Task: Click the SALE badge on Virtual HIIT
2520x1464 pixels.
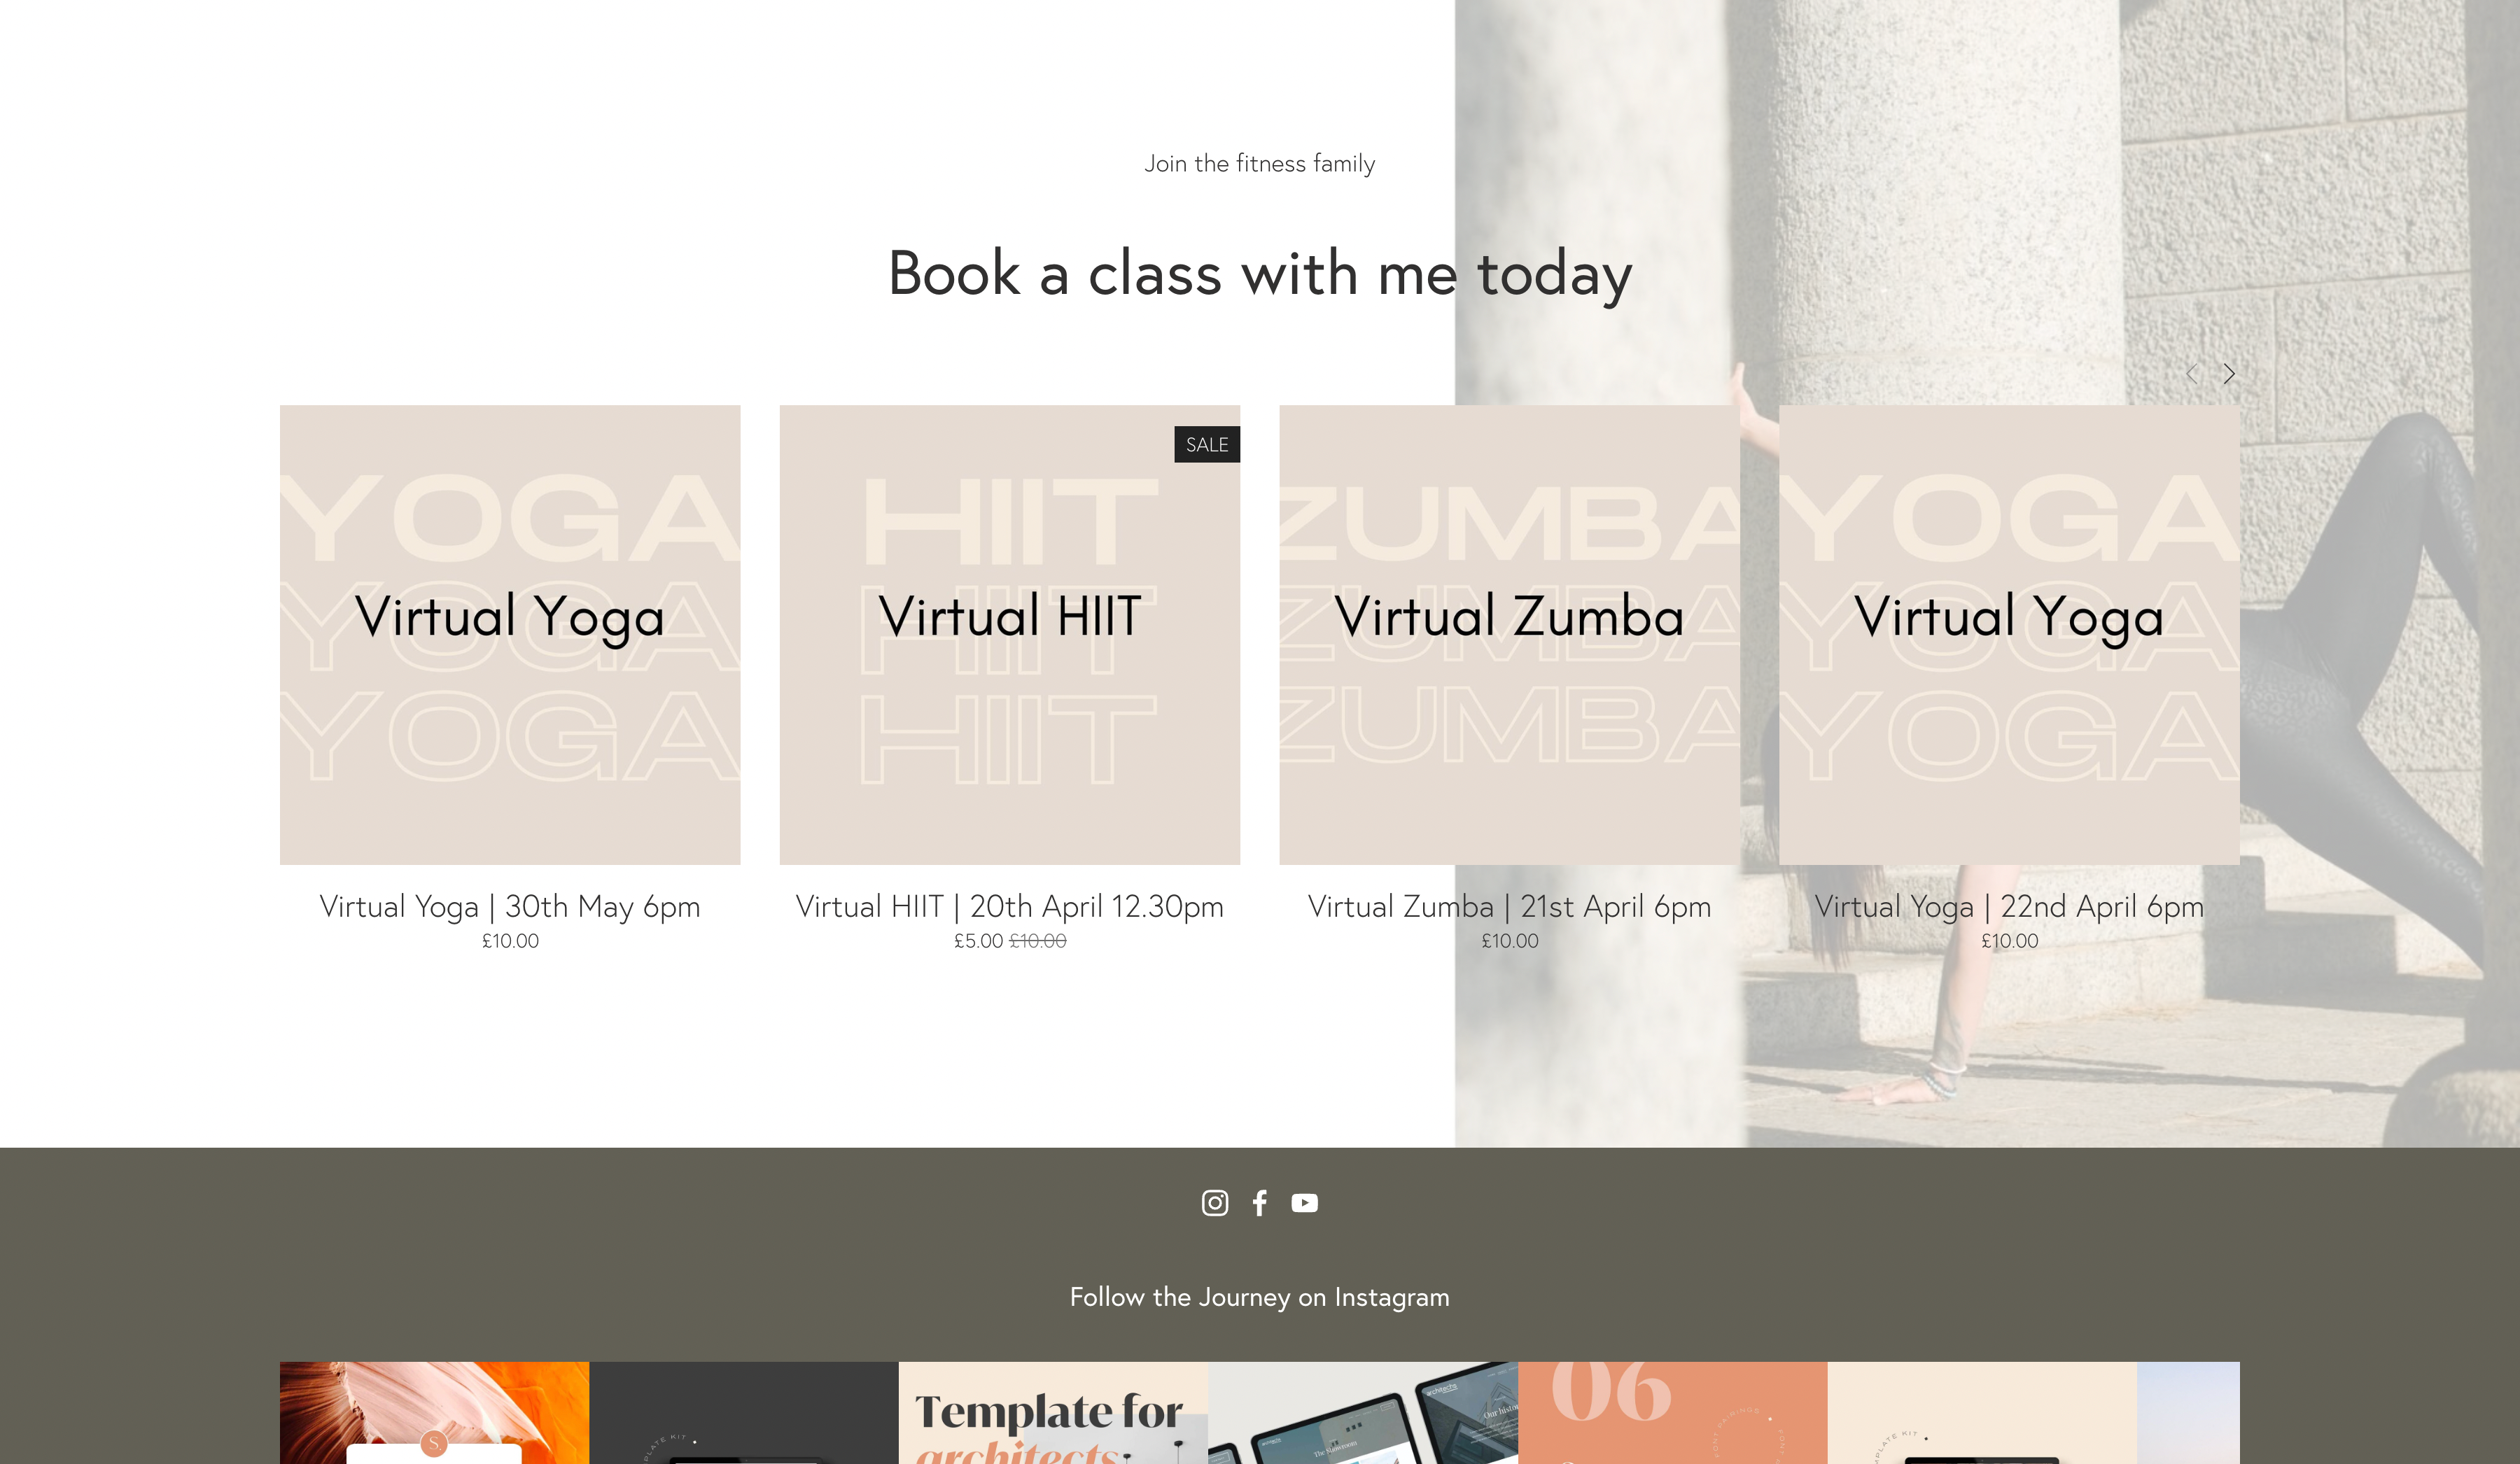Action: point(1207,445)
